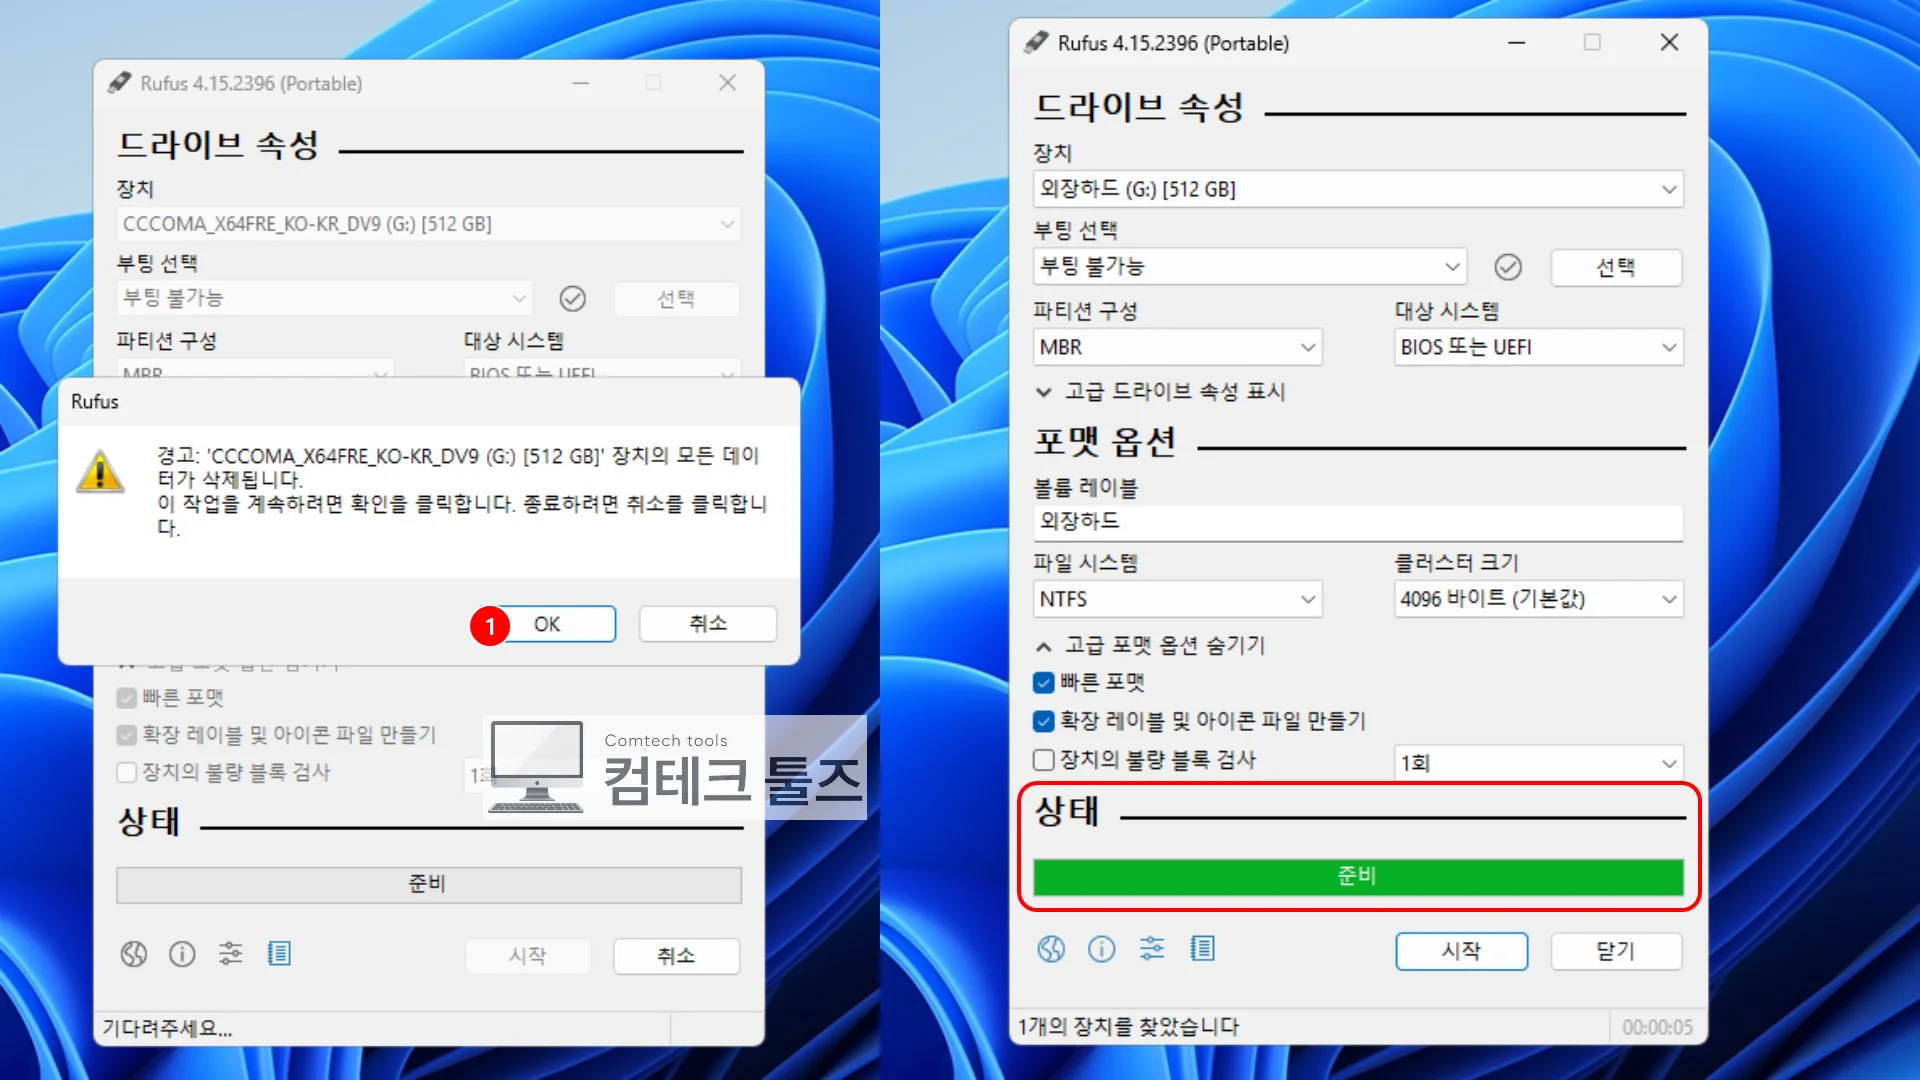Close the right Rufus window

point(1669,42)
